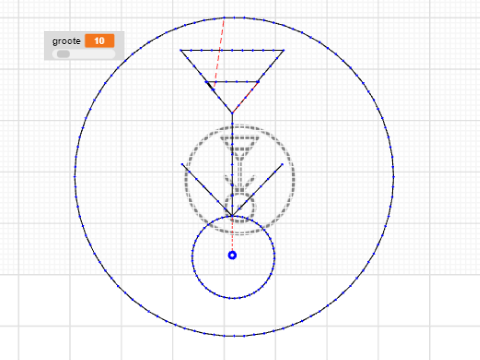Select the right diagonal arm endpoint
Screen dimensions: 480x360
[x=282, y=164]
